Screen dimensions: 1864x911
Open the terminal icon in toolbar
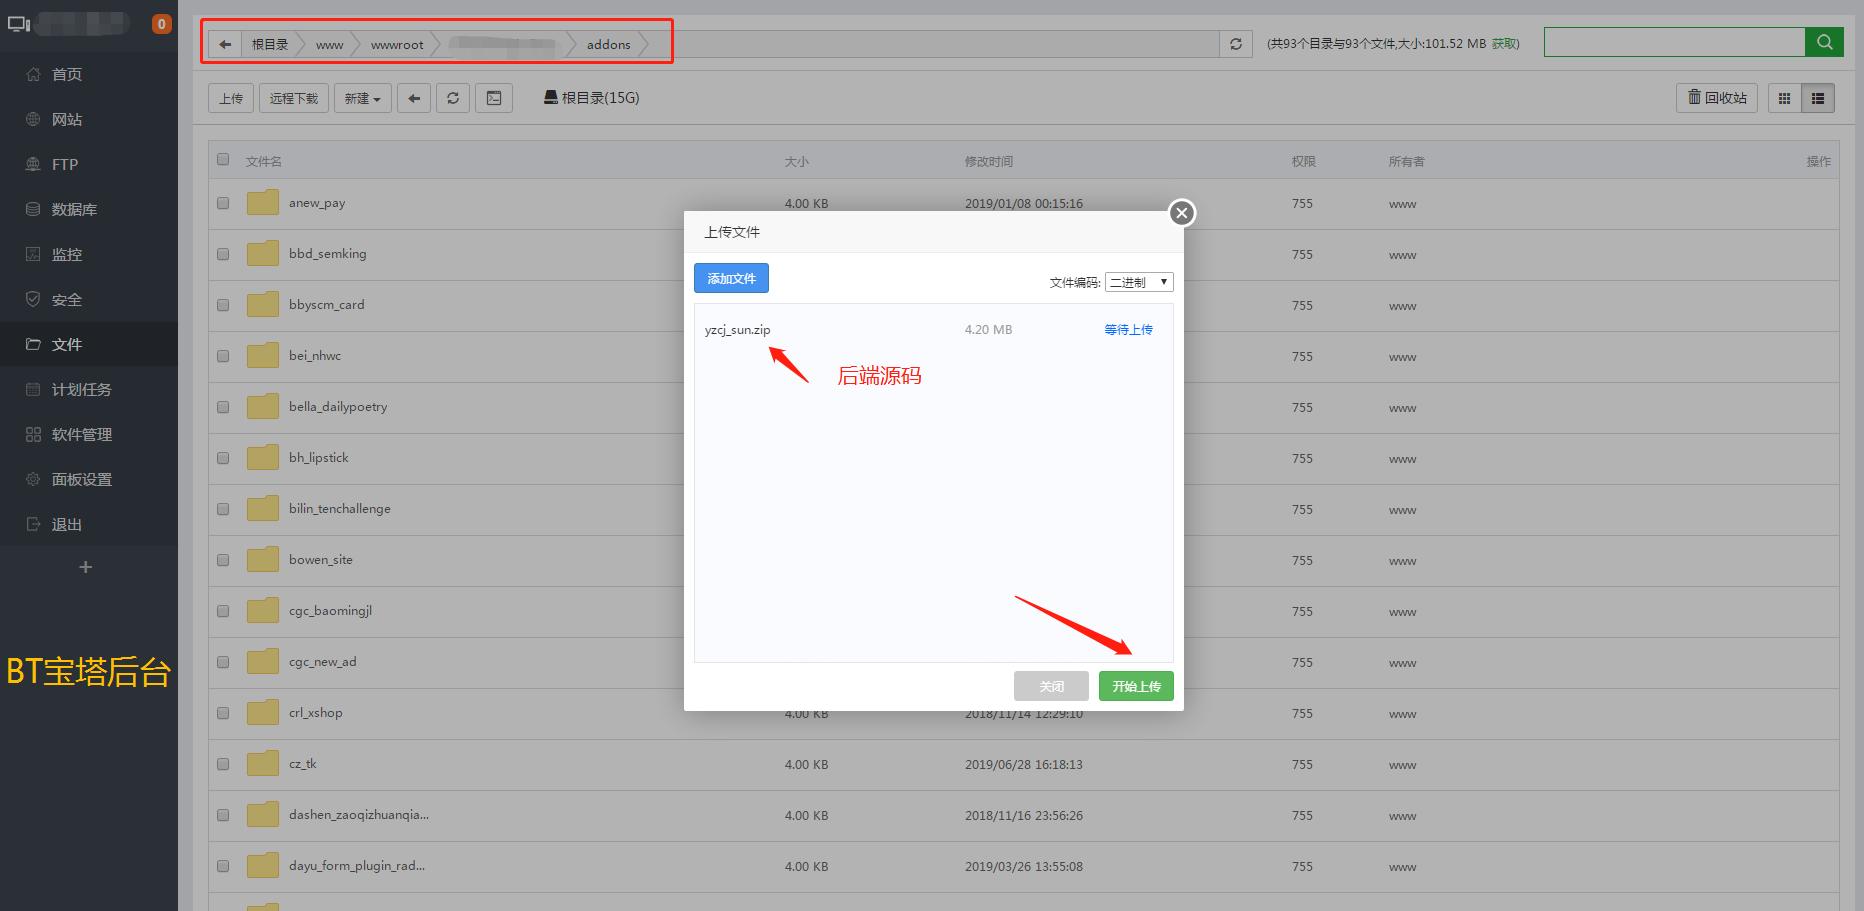pyautogui.click(x=494, y=98)
